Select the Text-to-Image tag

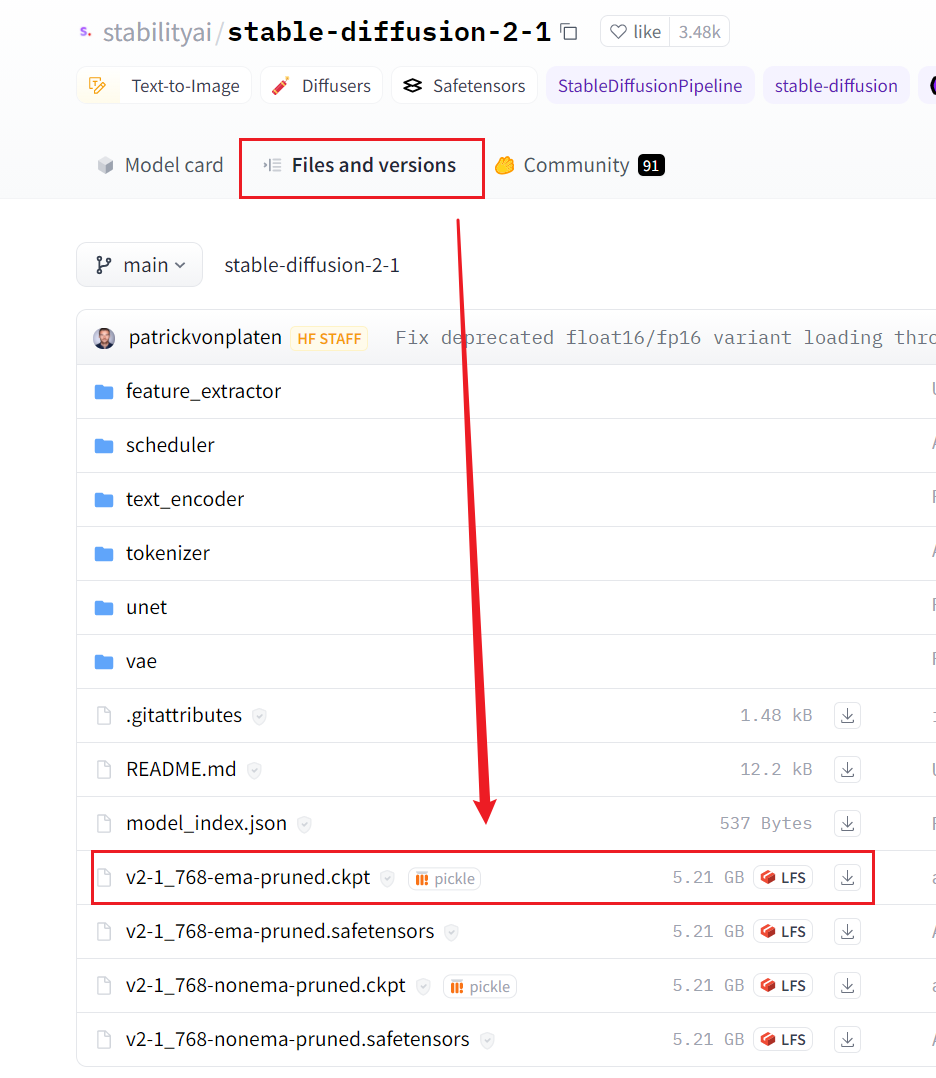pos(164,85)
